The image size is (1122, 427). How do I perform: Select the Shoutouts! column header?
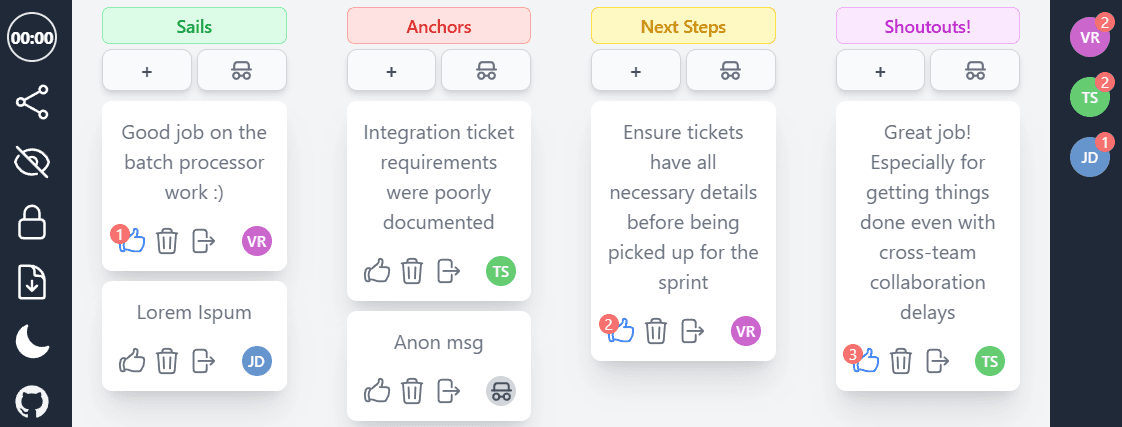(928, 26)
